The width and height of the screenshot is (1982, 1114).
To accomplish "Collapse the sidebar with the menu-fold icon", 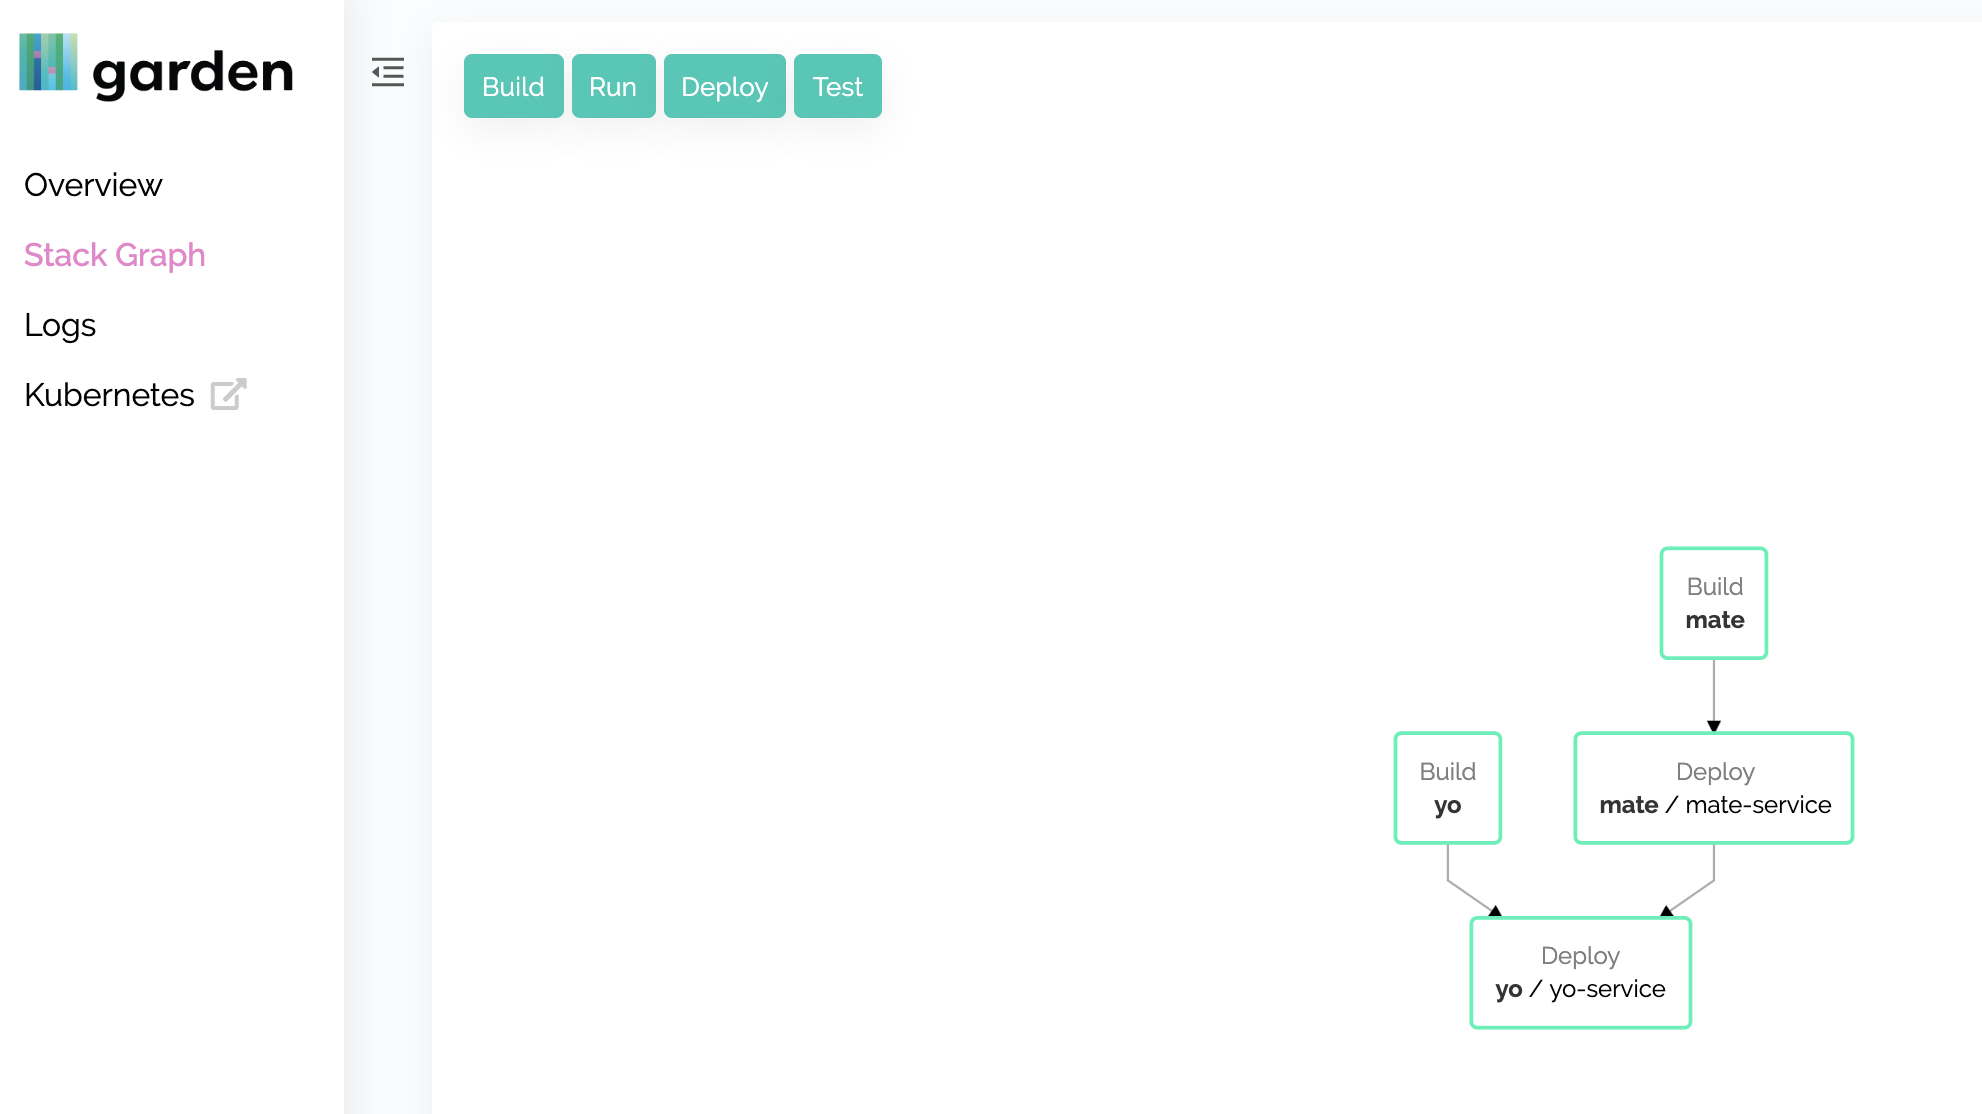I will tap(388, 72).
